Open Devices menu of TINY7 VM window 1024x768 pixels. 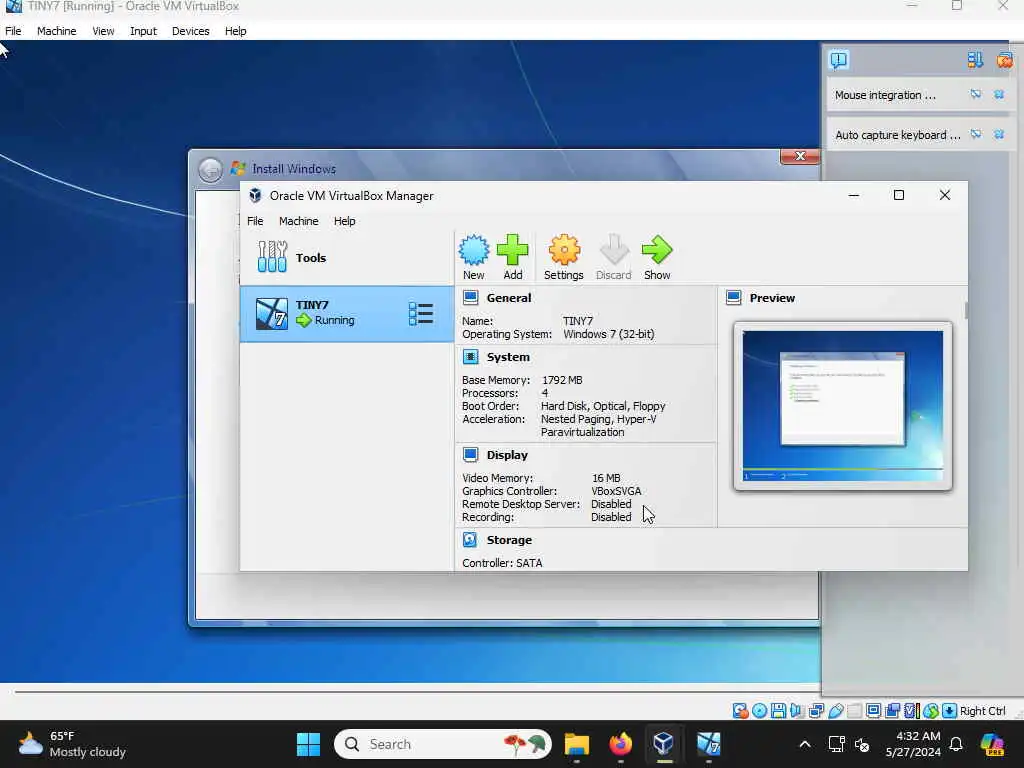point(191,31)
